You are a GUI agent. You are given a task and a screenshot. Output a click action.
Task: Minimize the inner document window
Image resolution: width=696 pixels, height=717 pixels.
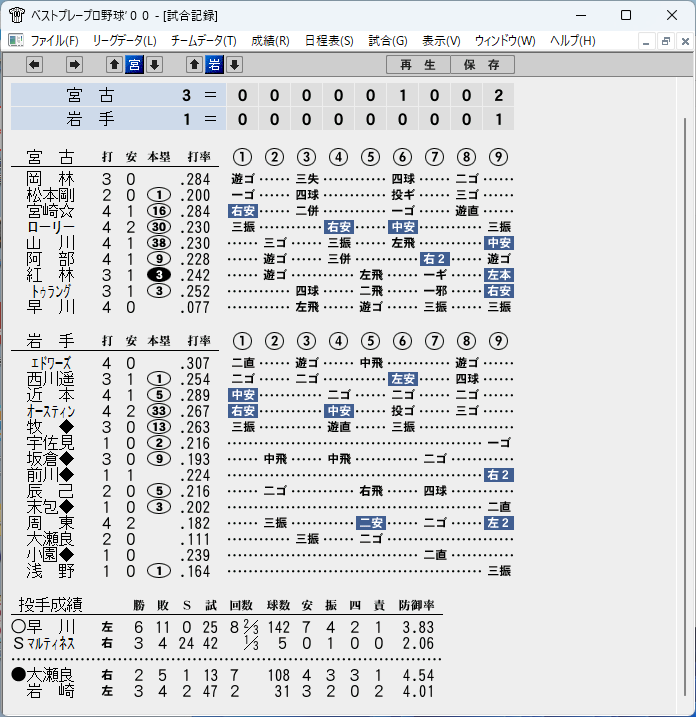pyautogui.click(x=646, y=41)
